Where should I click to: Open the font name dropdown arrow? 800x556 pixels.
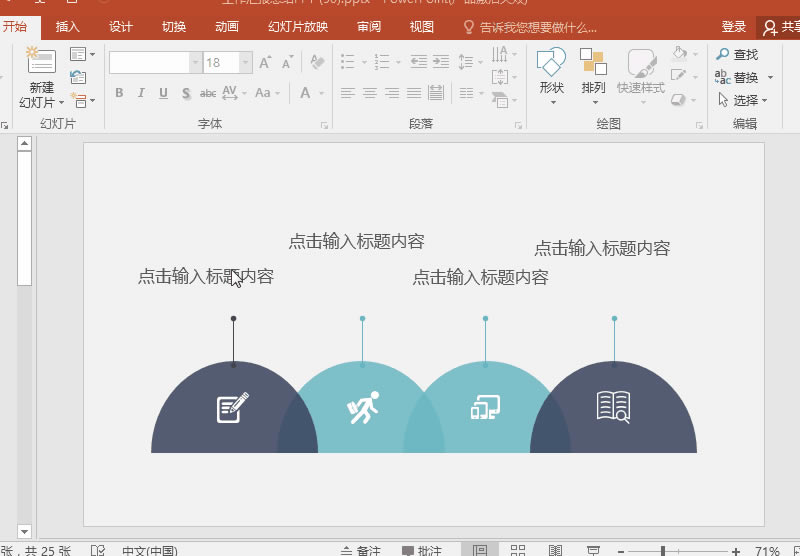[x=195, y=63]
